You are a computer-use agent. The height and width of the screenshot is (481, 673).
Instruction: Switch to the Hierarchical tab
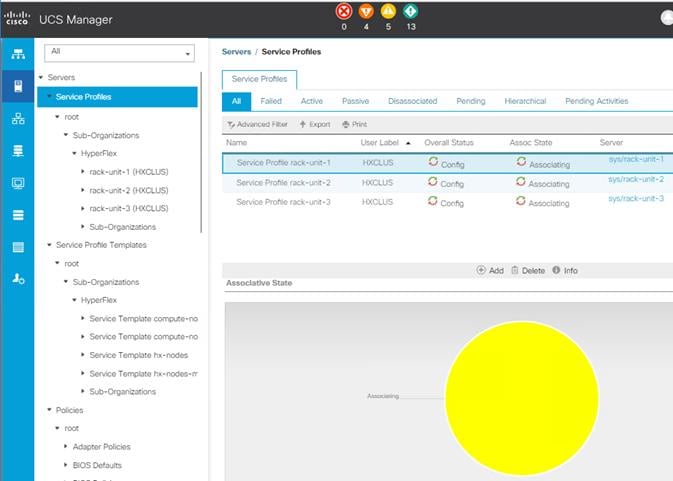click(x=525, y=101)
